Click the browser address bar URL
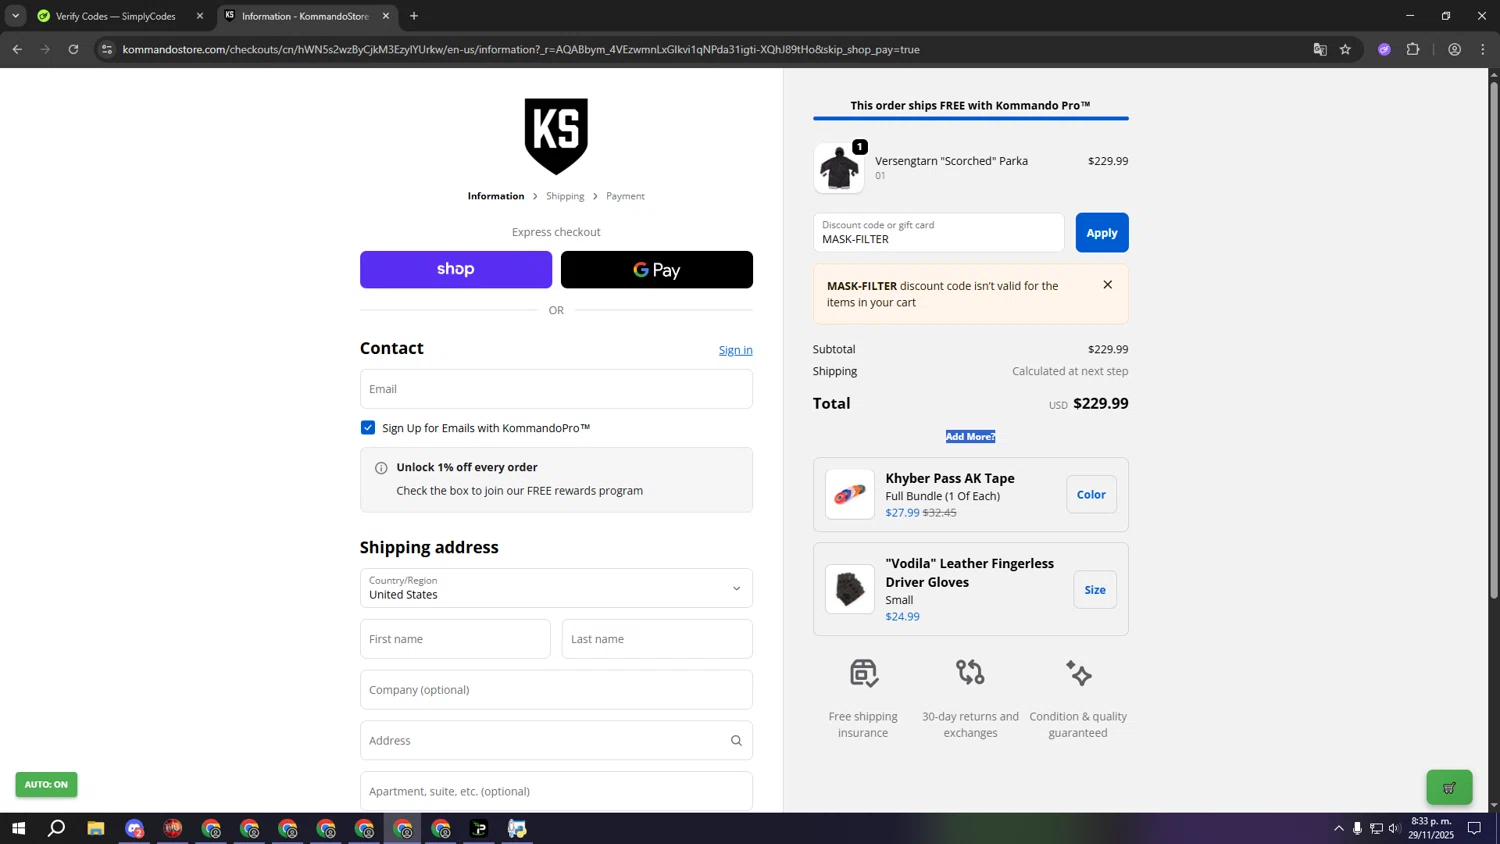Screen dimensions: 1500x844 (x=521, y=49)
